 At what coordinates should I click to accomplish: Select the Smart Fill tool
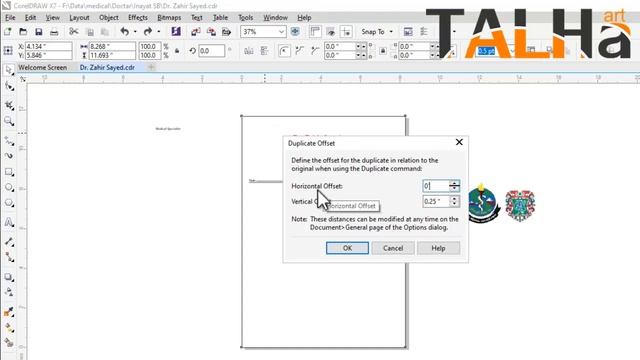[9, 343]
